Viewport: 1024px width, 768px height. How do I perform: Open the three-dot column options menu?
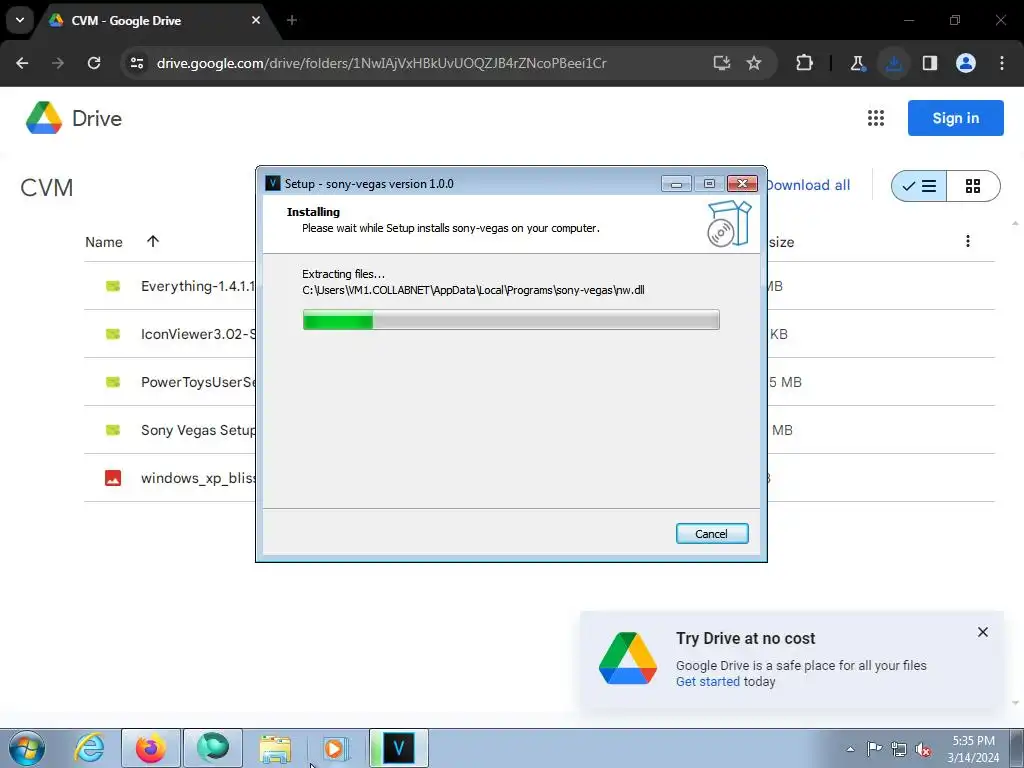coord(967,241)
